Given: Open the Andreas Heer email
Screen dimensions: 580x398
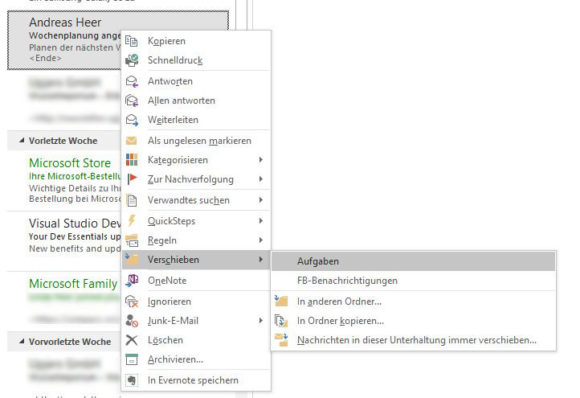Looking at the screenshot, I should point(65,40).
